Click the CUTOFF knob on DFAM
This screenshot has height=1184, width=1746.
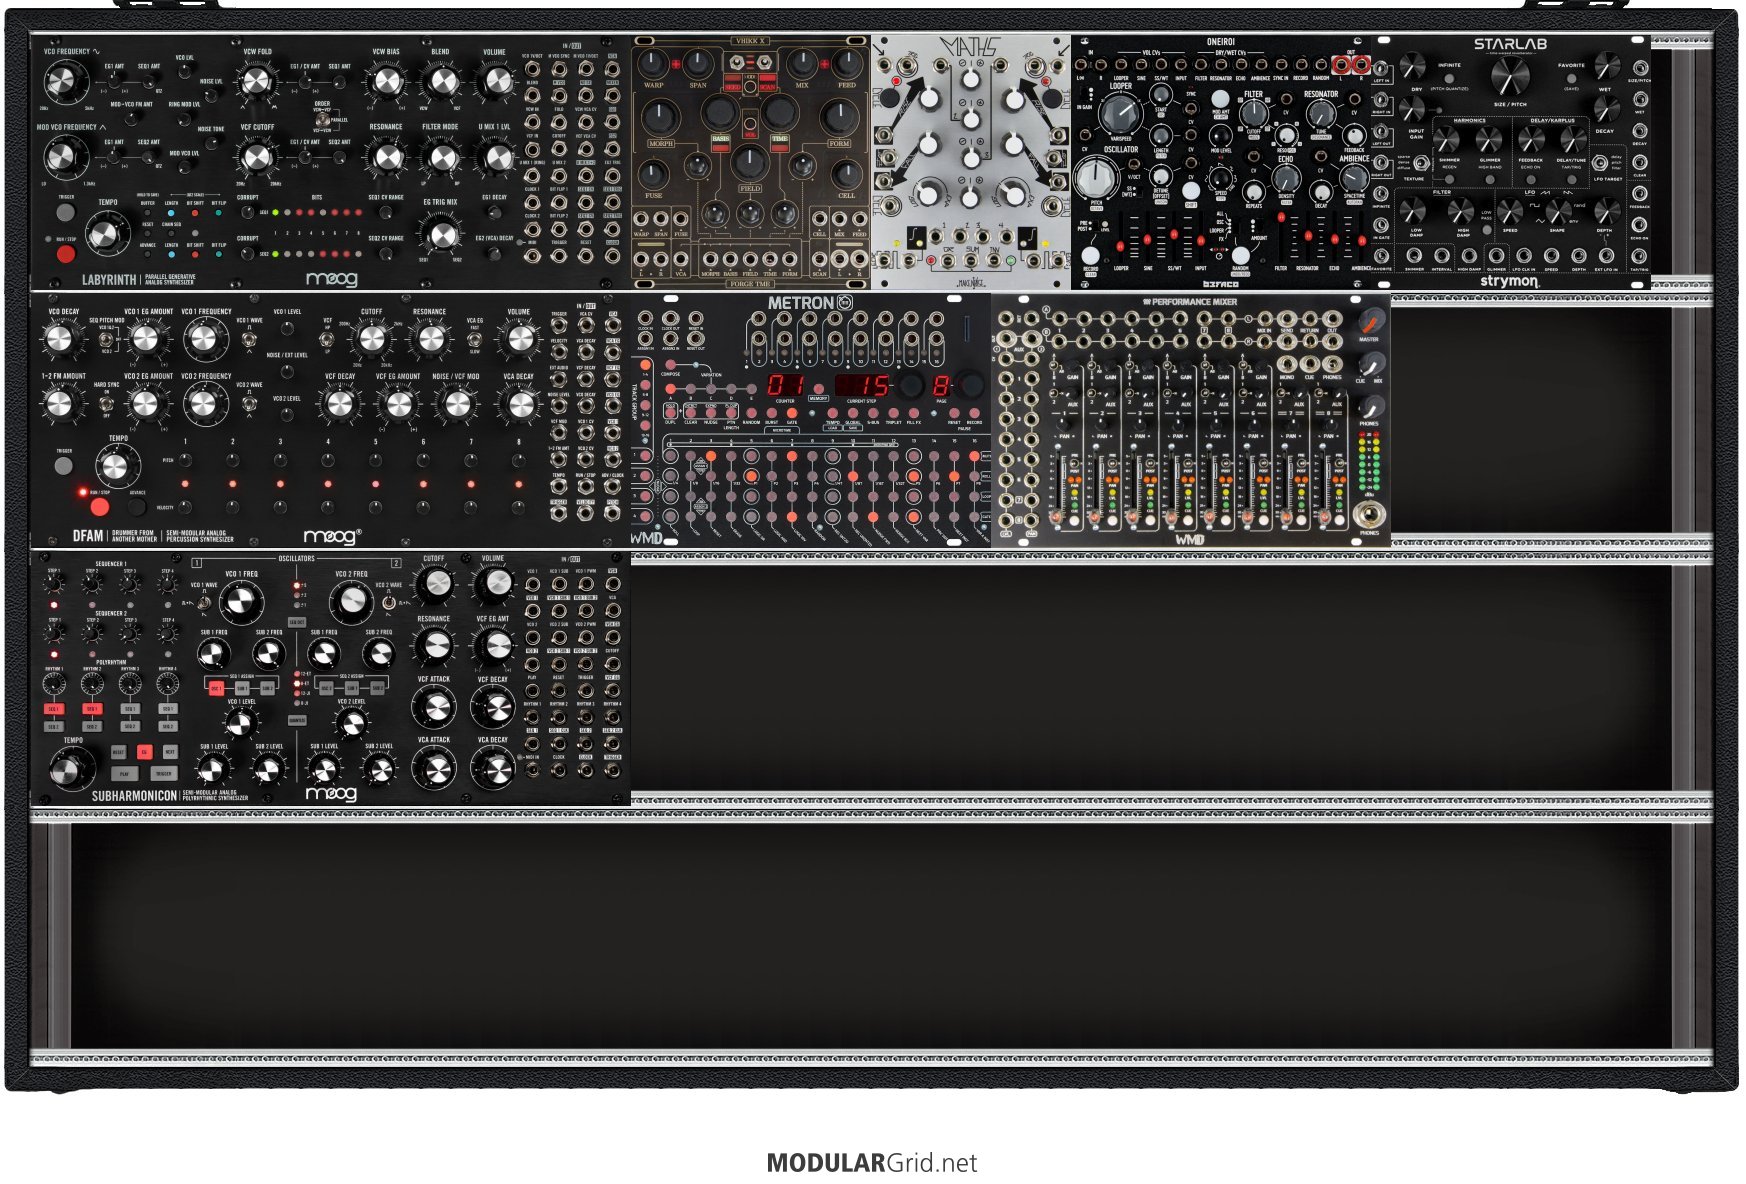coord(371,340)
